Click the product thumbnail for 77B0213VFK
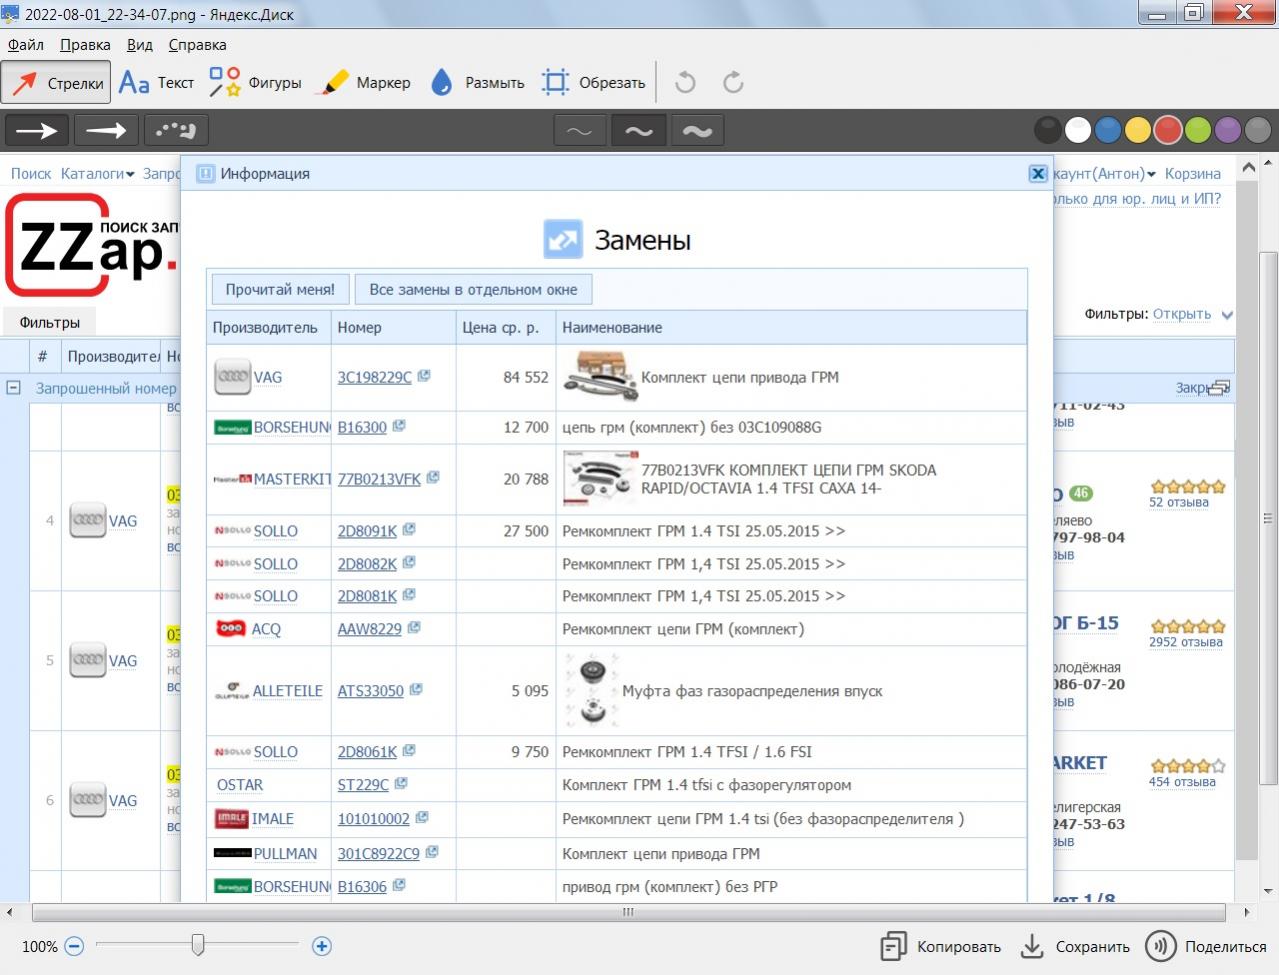 pos(599,478)
